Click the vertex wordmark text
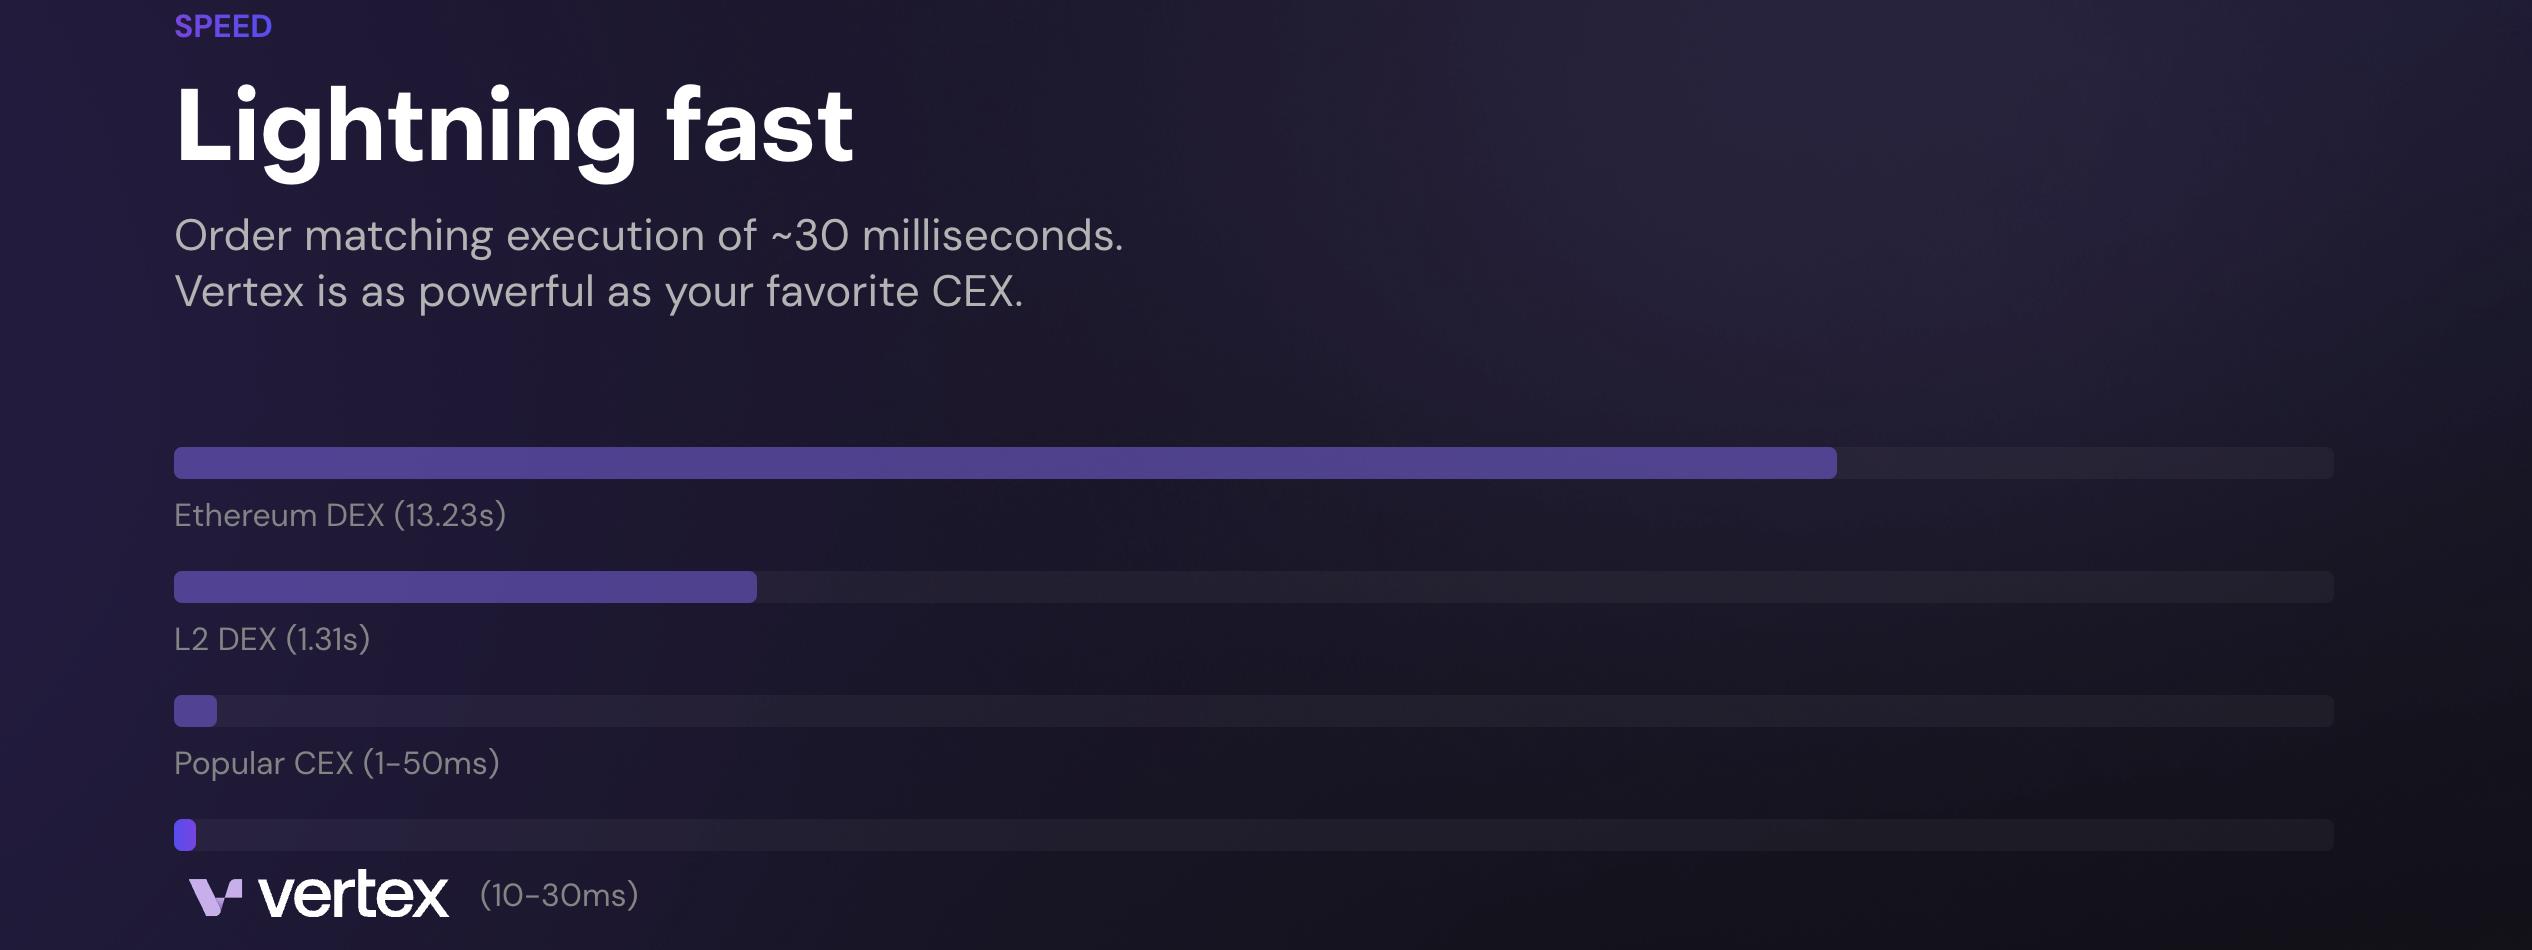Image resolution: width=2532 pixels, height=950 pixels. click(353, 894)
